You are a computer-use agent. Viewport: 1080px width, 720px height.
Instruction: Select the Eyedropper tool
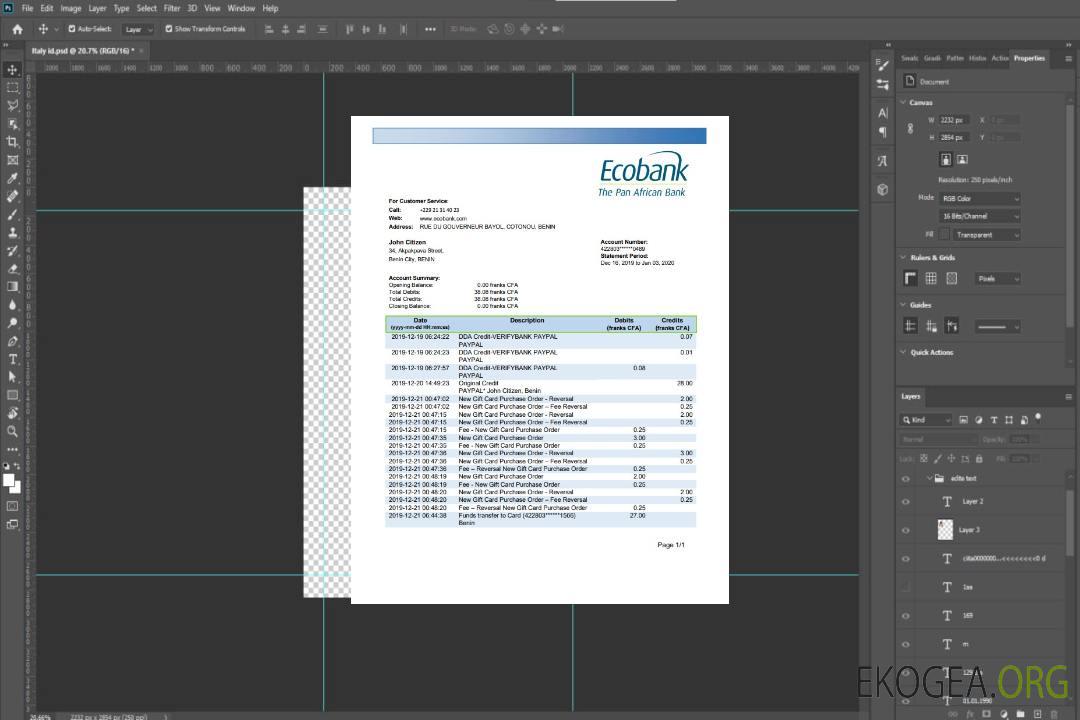tap(12, 178)
